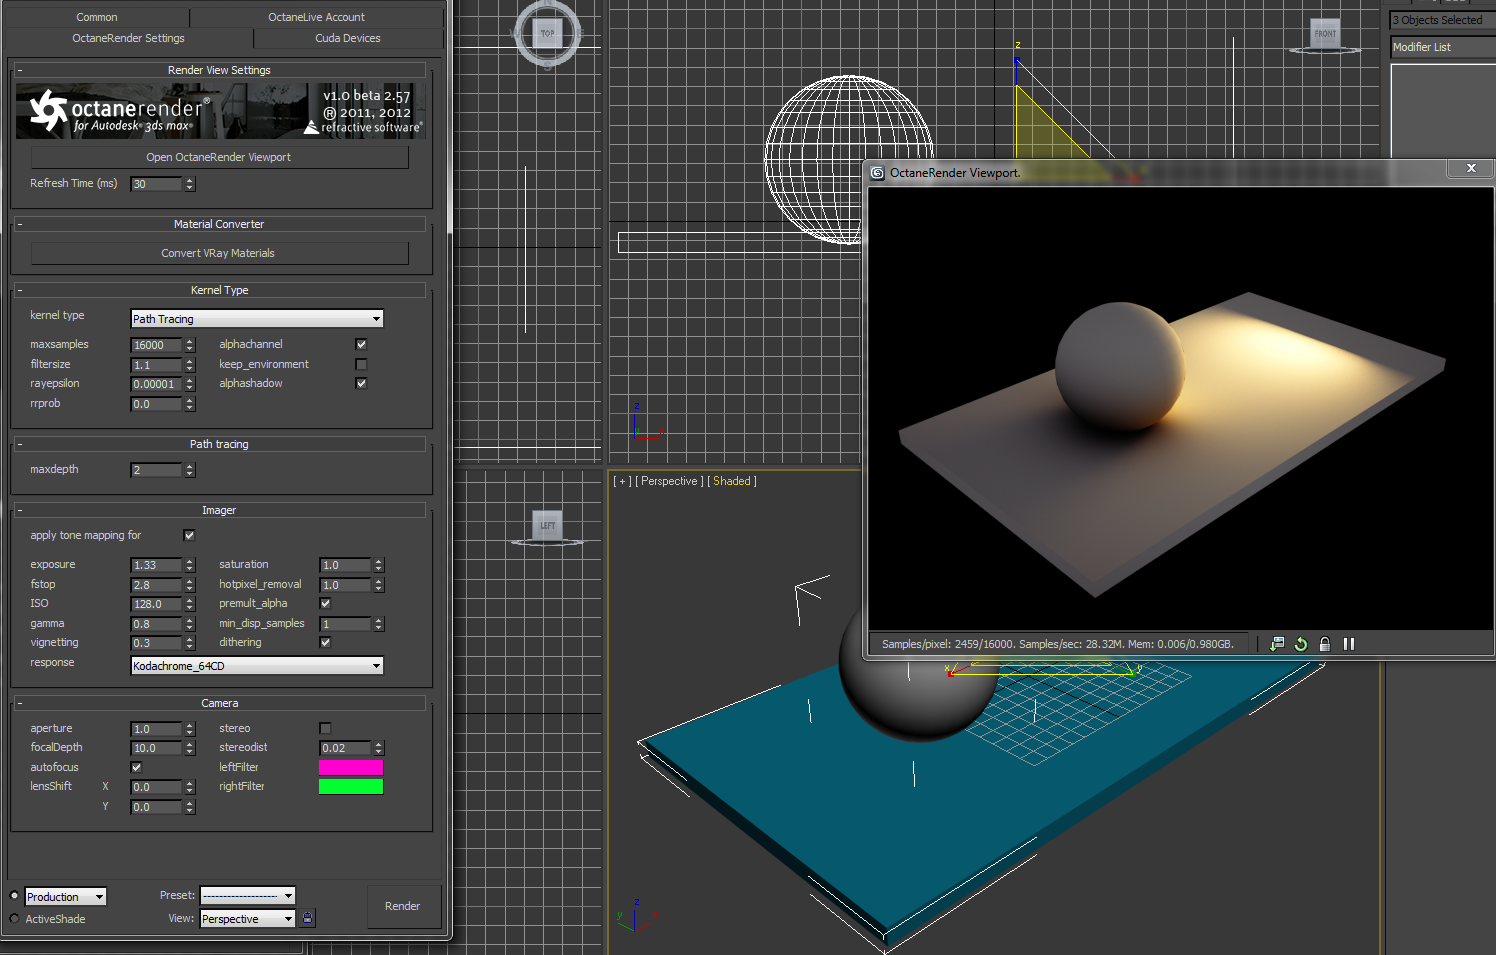Open the [+] viewport general menu
The height and width of the screenshot is (955, 1496).
(622, 481)
